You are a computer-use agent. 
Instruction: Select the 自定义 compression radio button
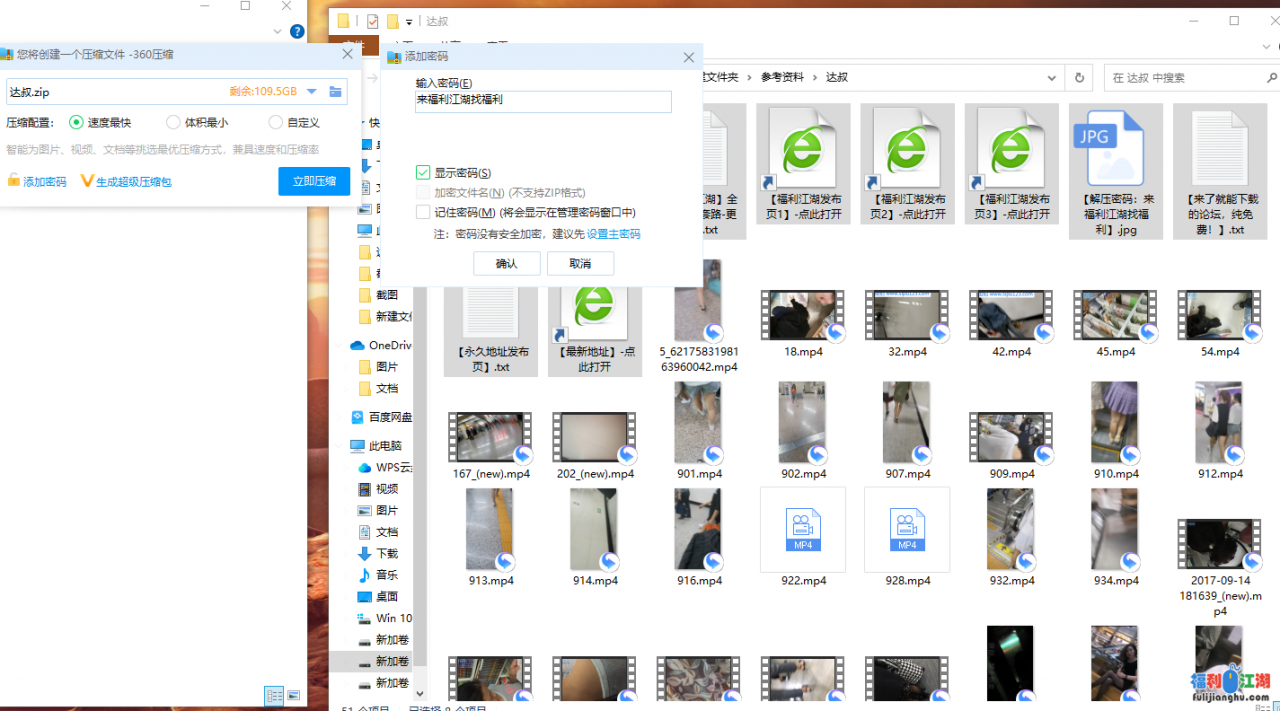pyautogui.click(x=277, y=122)
